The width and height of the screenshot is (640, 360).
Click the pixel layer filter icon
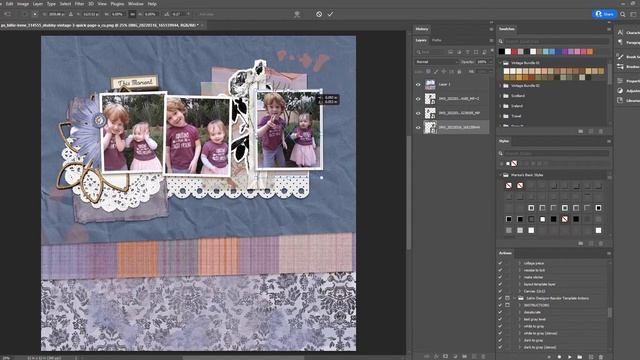tap(451, 52)
